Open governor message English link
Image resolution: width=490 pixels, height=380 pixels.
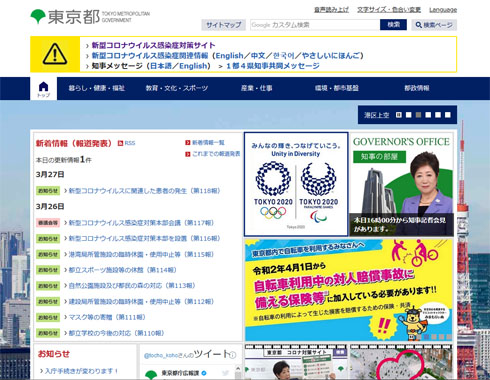click(x=193, y=66)
